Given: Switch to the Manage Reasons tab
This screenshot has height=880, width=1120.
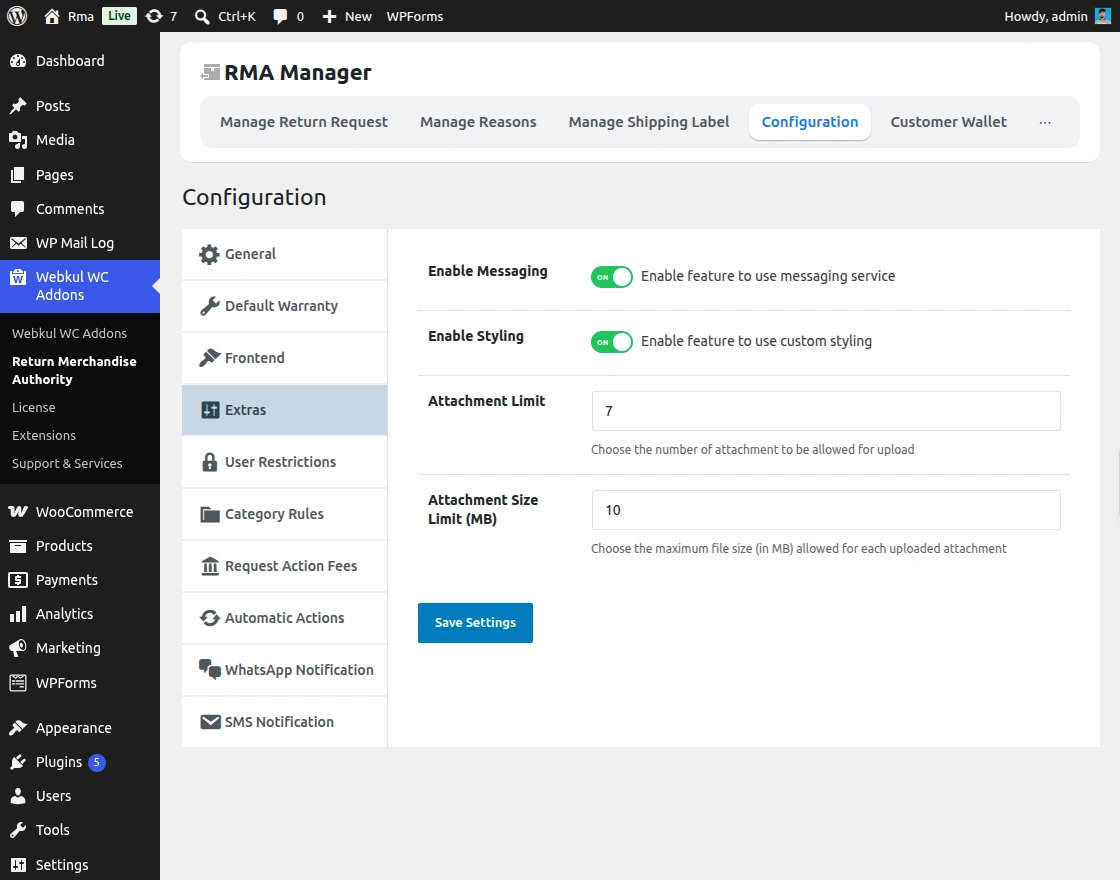Looking at the screenshot, I should click(x=478, y=122).
